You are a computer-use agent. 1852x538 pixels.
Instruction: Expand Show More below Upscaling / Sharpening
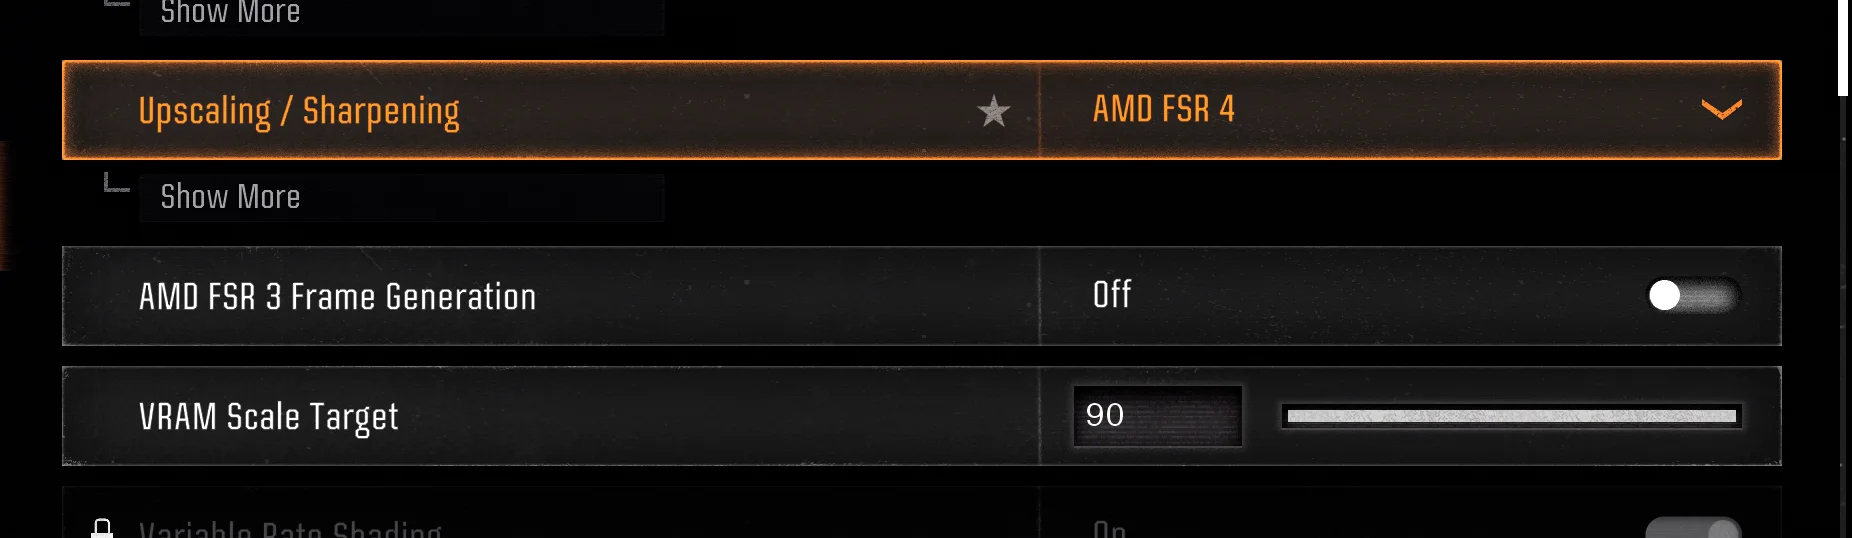click(230, 197)
